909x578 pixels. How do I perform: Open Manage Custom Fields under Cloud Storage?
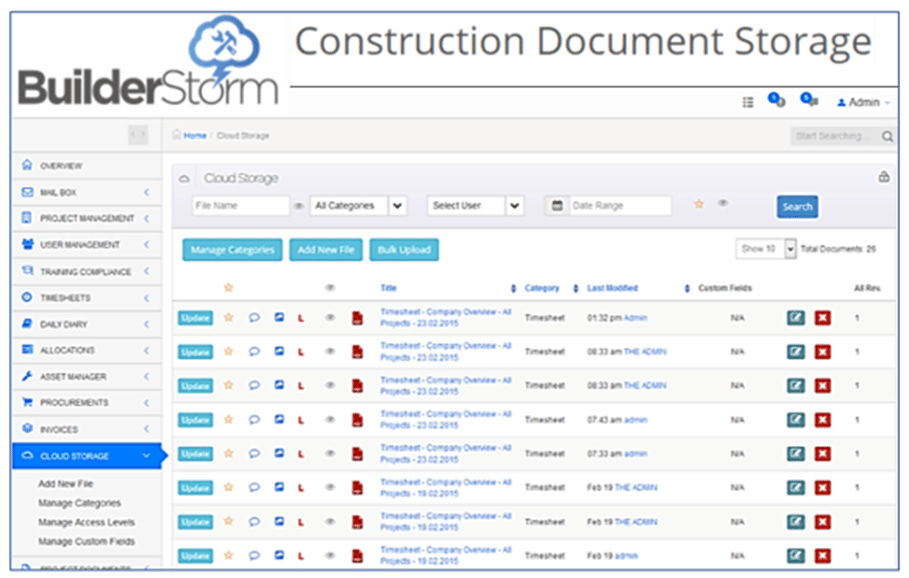point(86,541)
